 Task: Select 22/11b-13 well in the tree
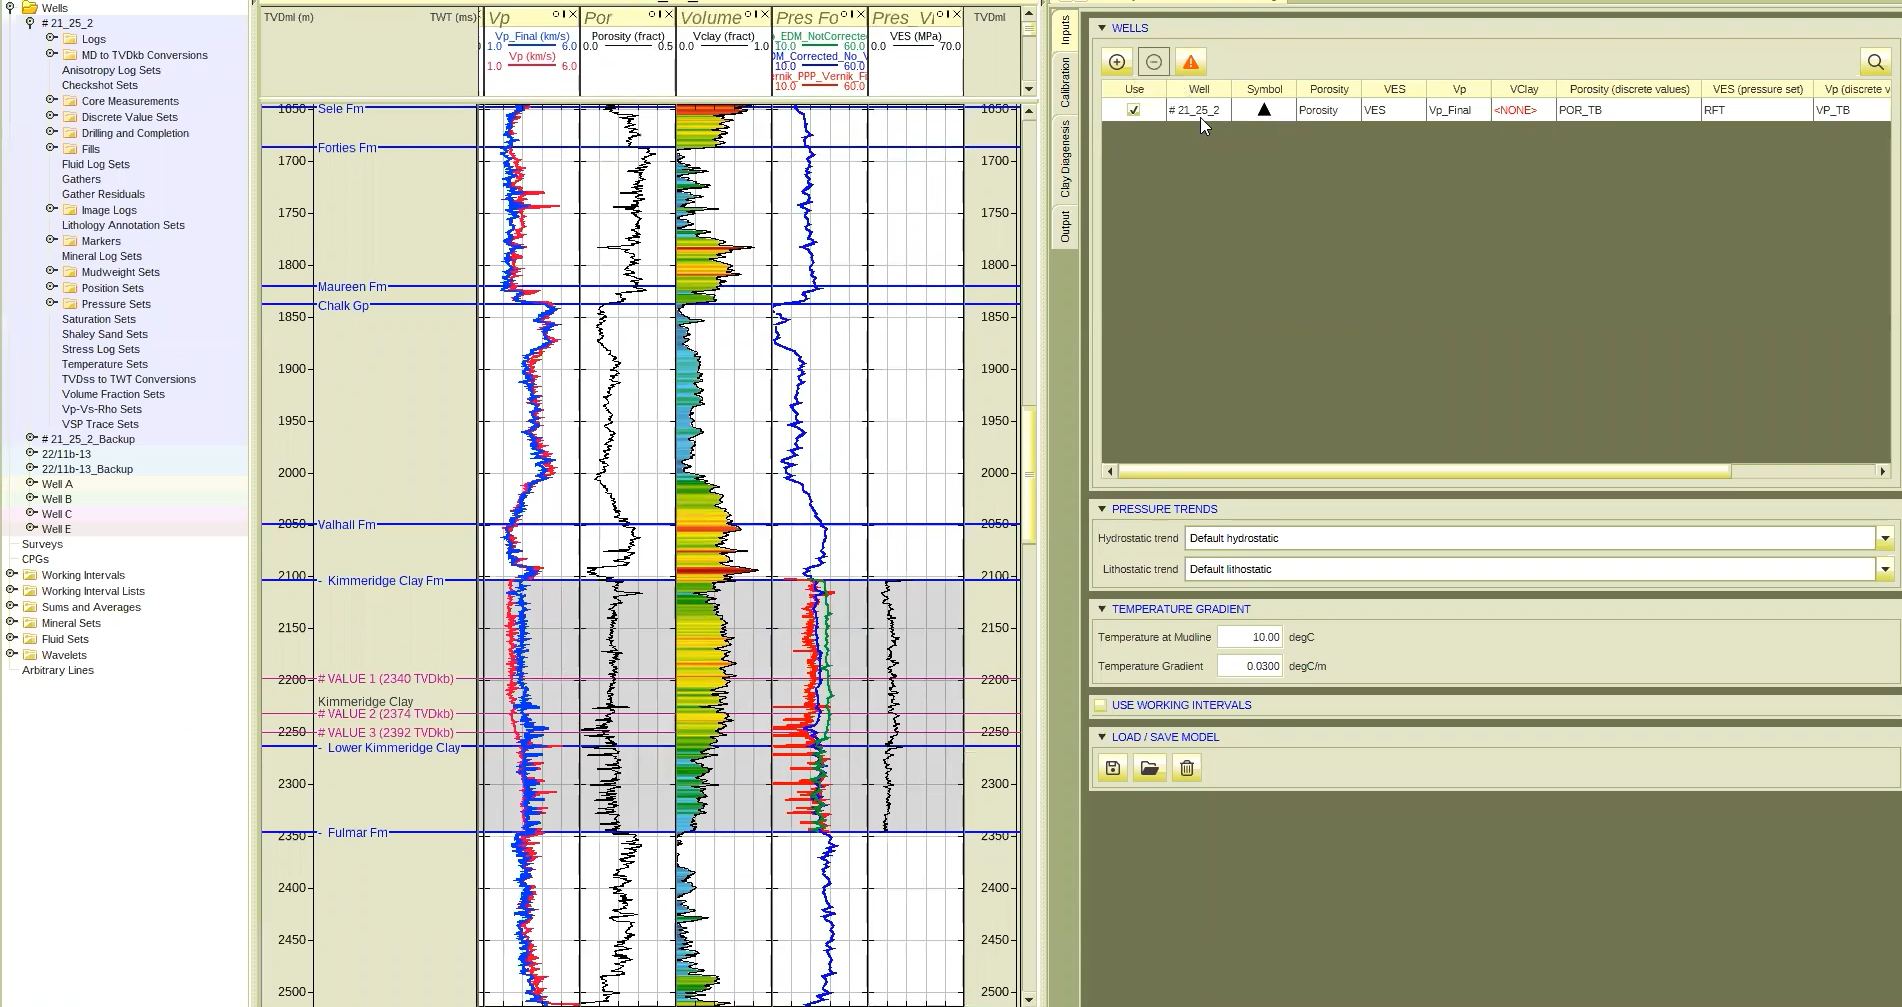click(x=66, y=454)
